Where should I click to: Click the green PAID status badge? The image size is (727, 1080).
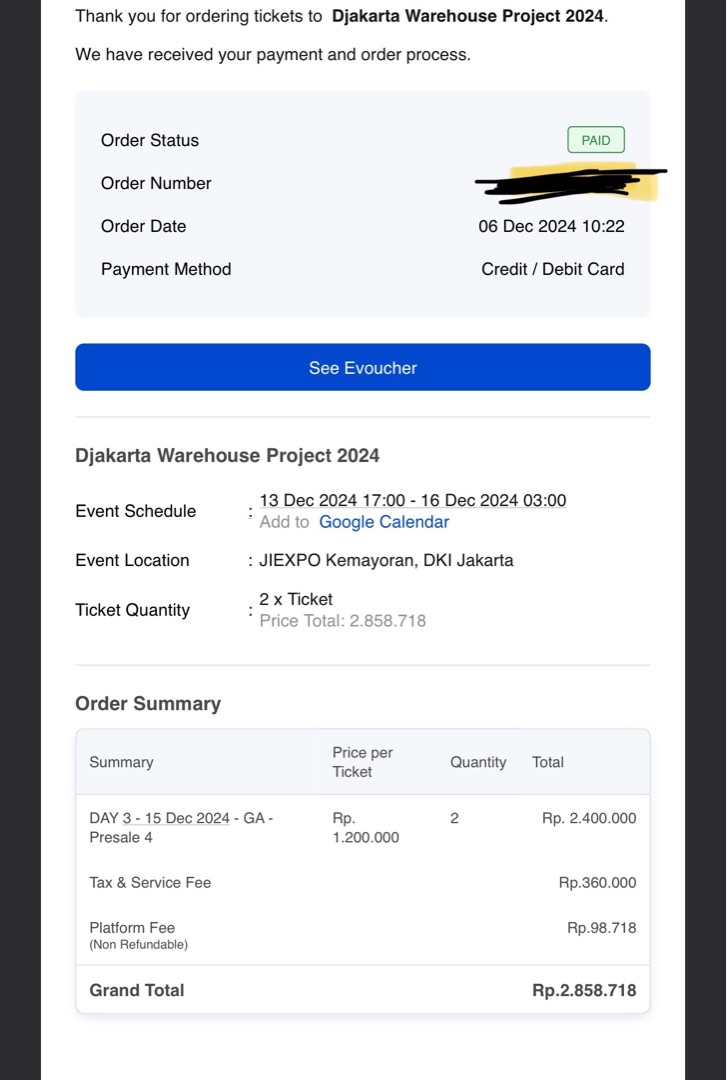pyautogui.click(x=595, y=140)
